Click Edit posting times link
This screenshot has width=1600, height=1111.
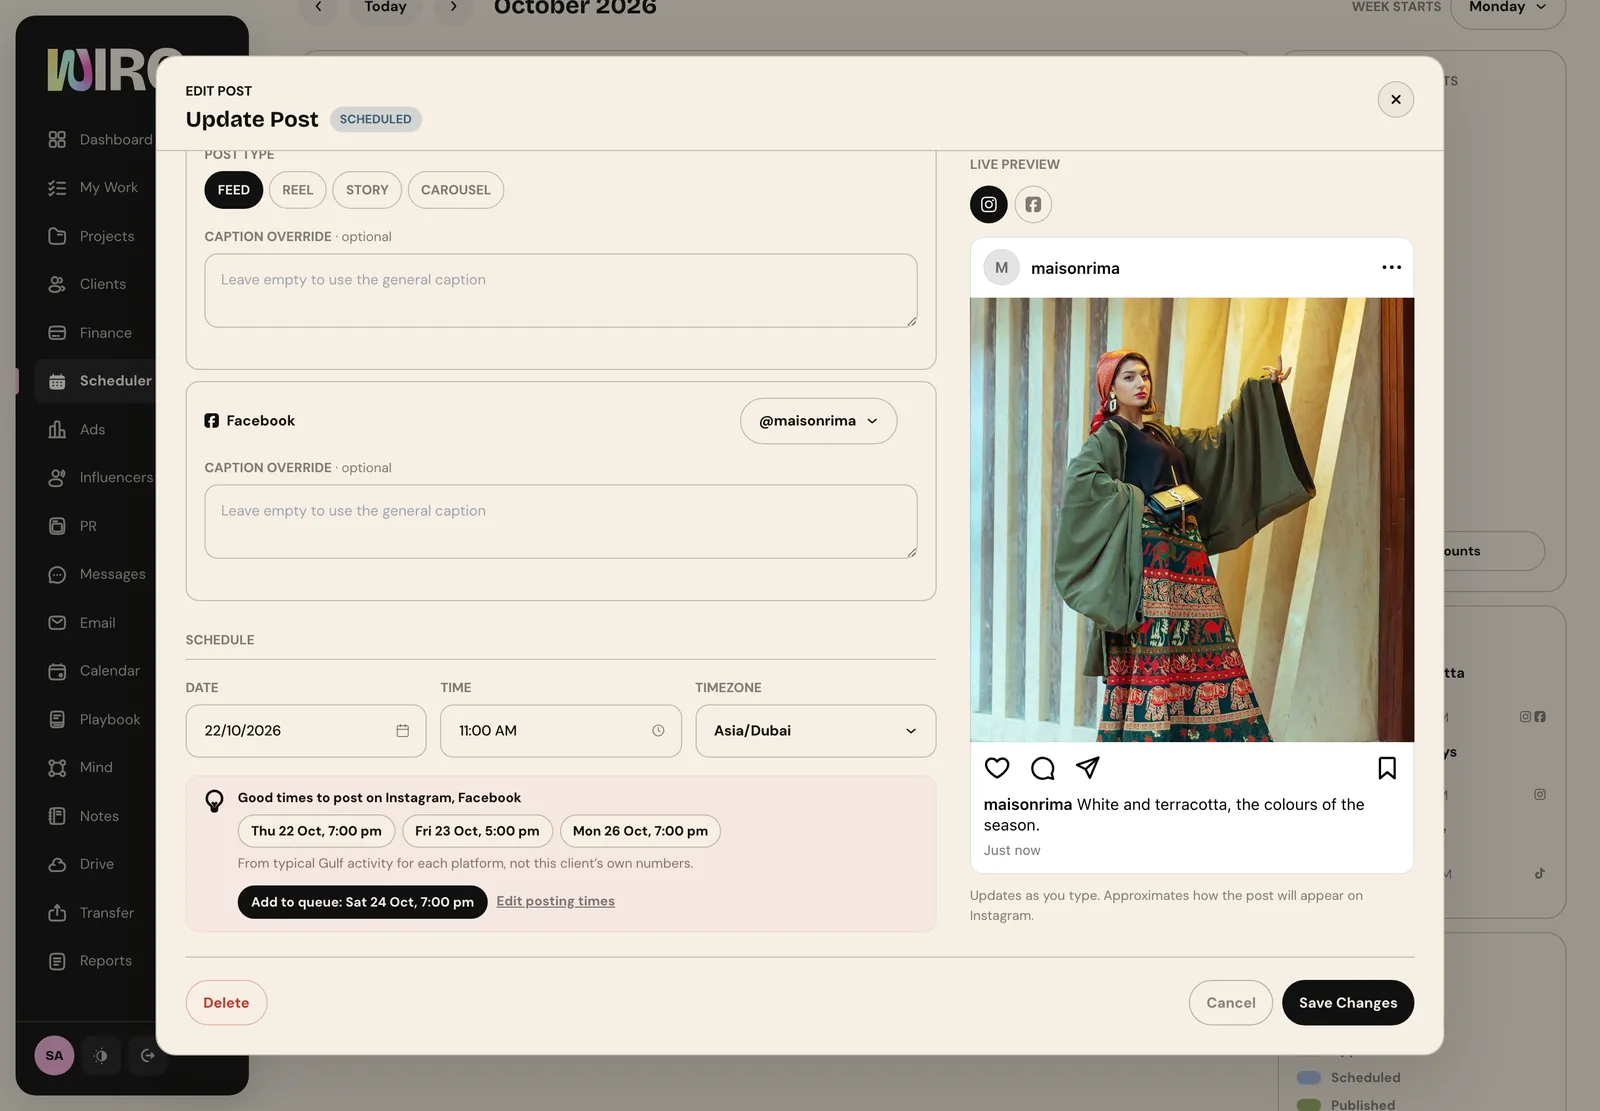[x=555, y=901]
